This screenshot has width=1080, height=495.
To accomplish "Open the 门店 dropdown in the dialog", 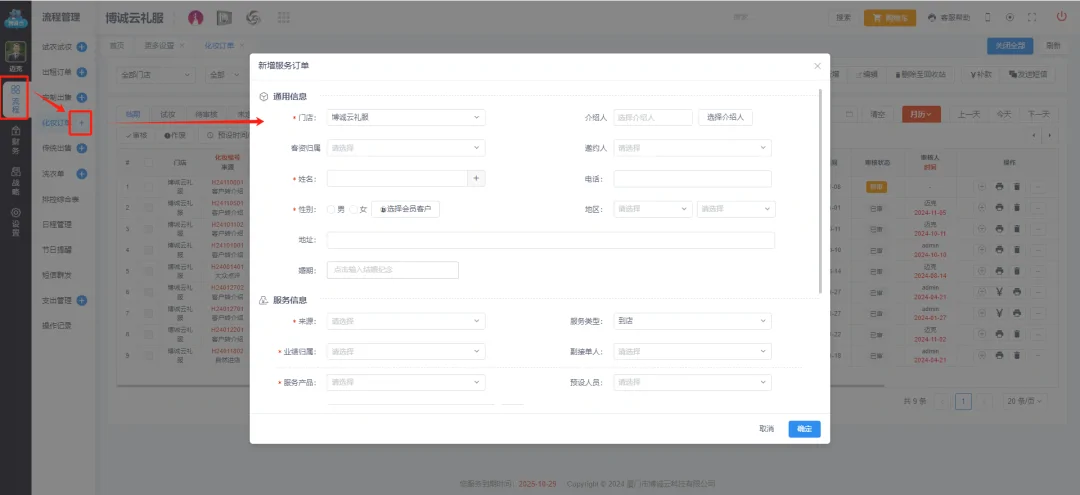I will pos(405,117).
